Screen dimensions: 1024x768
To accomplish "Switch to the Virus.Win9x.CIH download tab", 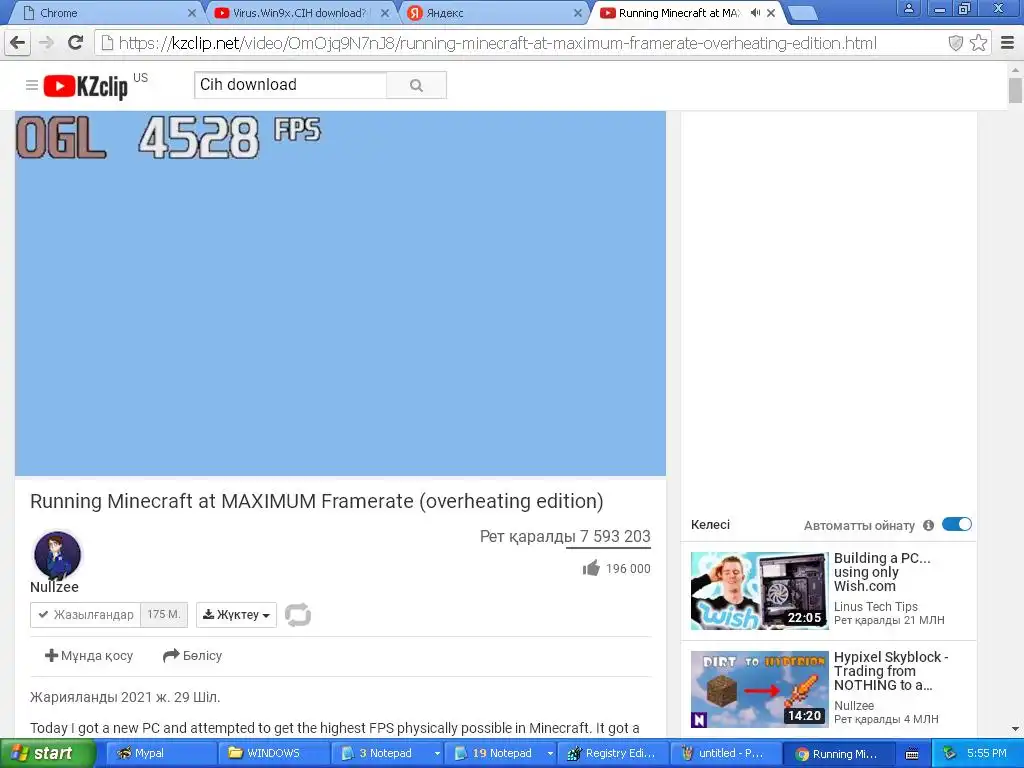I will (x=300, y=12).
